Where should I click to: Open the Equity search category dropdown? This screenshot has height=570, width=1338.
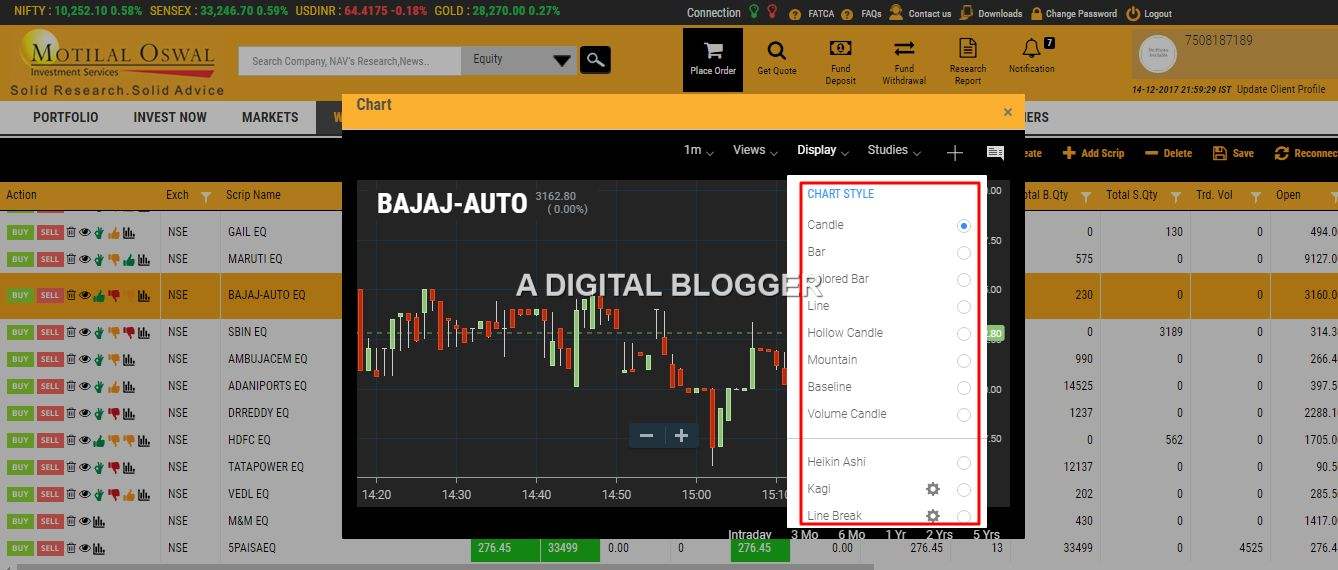coord(520,60)
